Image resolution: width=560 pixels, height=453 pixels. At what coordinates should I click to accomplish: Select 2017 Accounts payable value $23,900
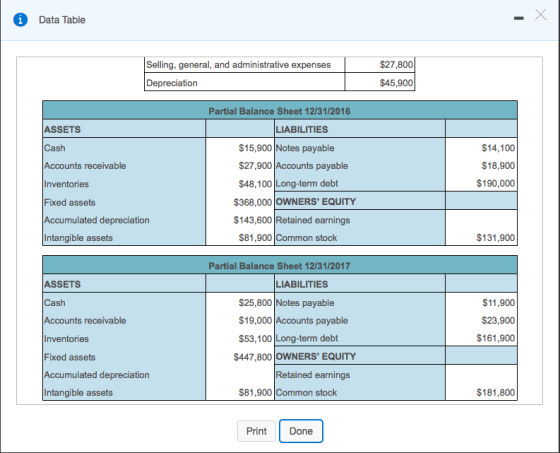(498, 320)
